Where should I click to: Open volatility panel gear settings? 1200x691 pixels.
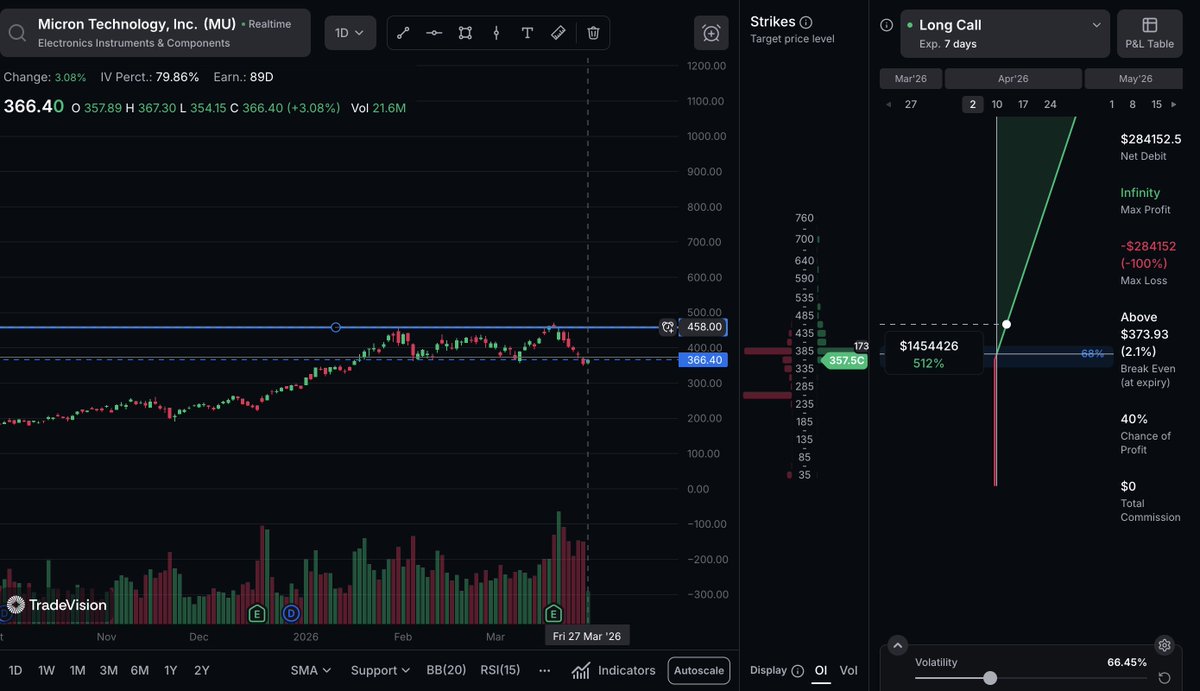[1163, 645]
